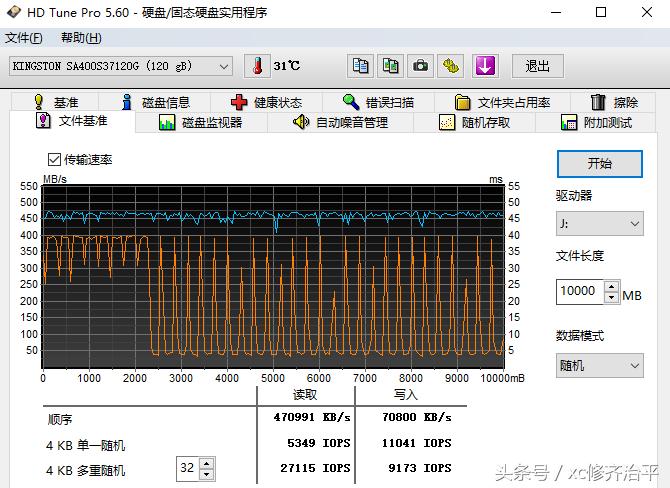Screen dimensions: 670x488
Task: Click the 开始 button
Action: tap(599, 164)
